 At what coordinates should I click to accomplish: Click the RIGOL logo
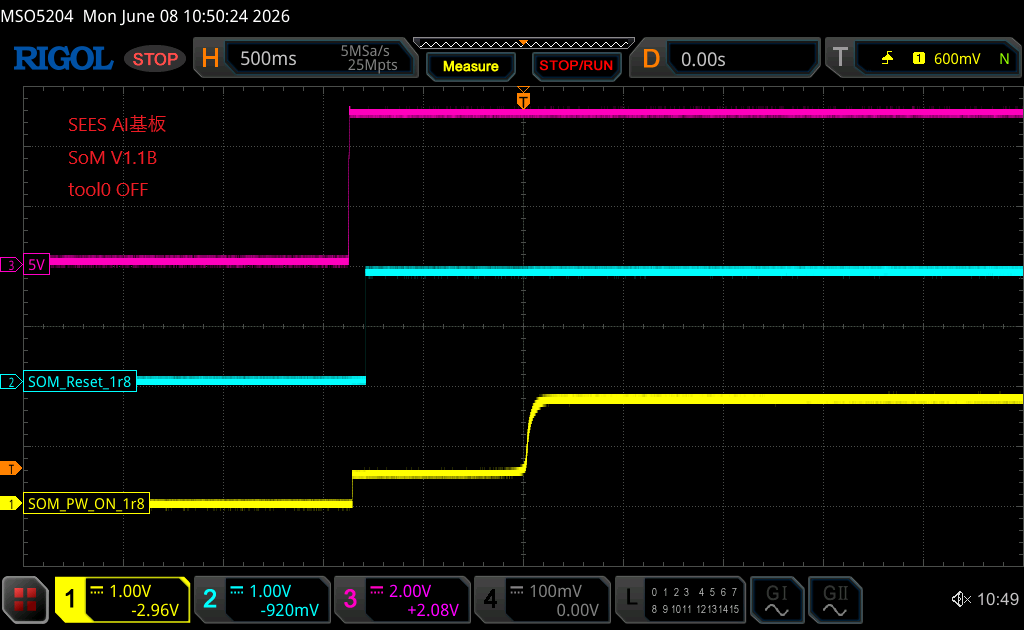click(x=63, y=59)
